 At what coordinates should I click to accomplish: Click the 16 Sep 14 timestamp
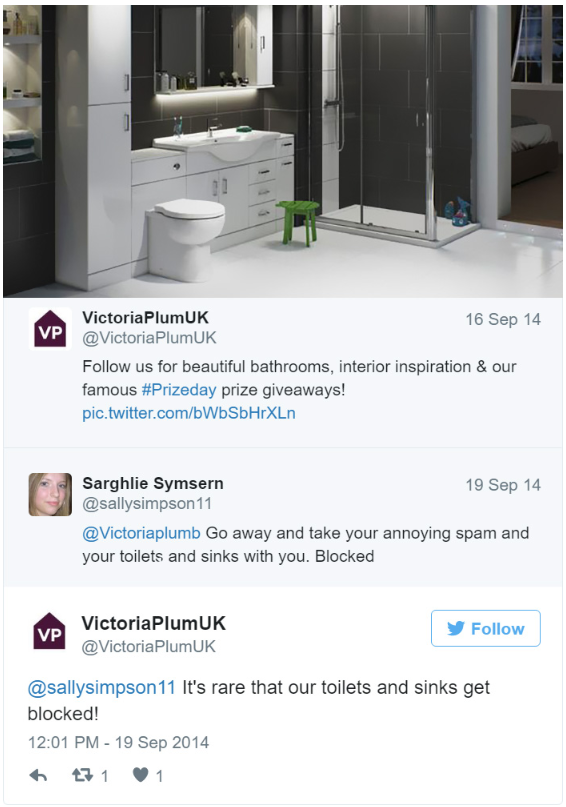503,319
